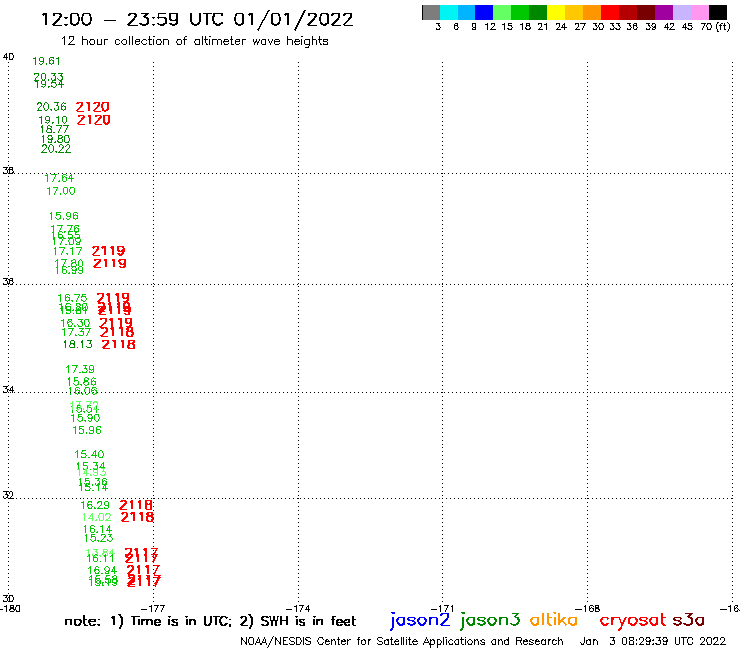Click the red time 2120 beside 20.36

point(92,107)
